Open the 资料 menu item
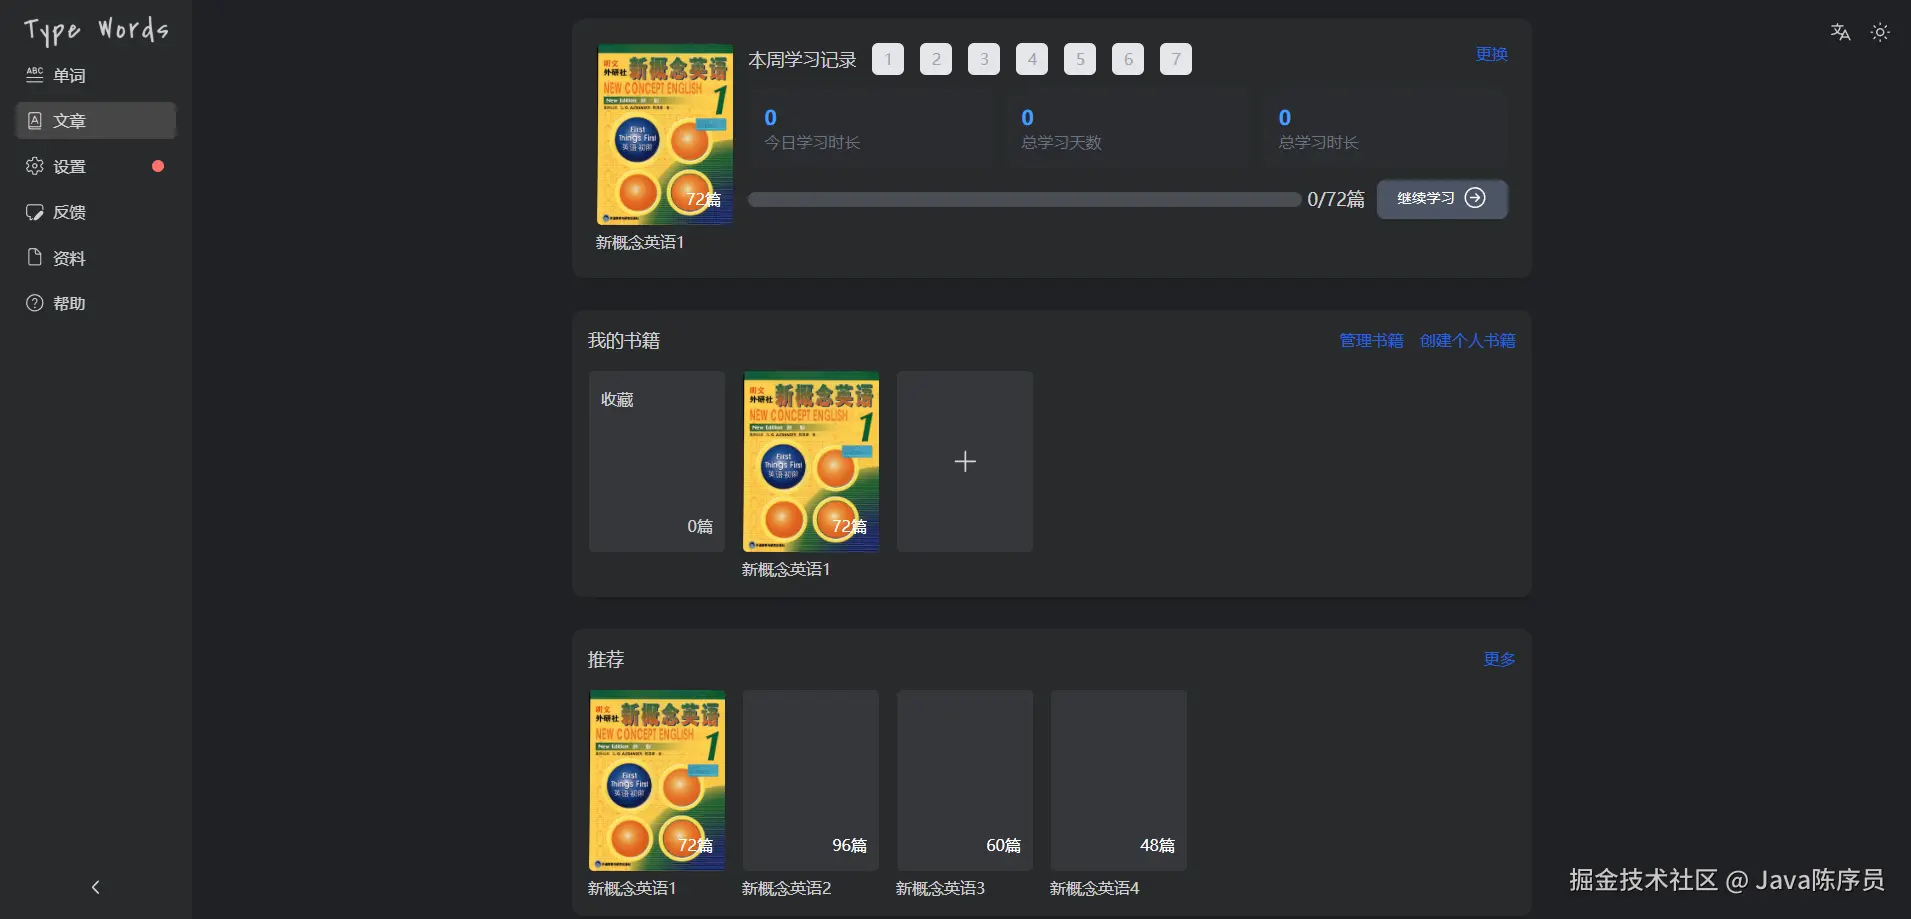Viewport: 1911px width, 919px height. coord(96,258)
